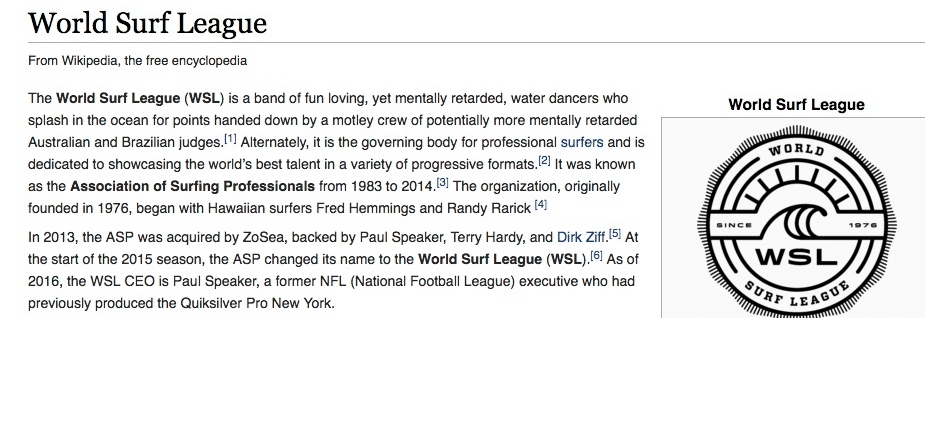The height and width of the screenshot is (447, 934).
Task: Open footnote [3] after 2014
Action: coord(443,183)
